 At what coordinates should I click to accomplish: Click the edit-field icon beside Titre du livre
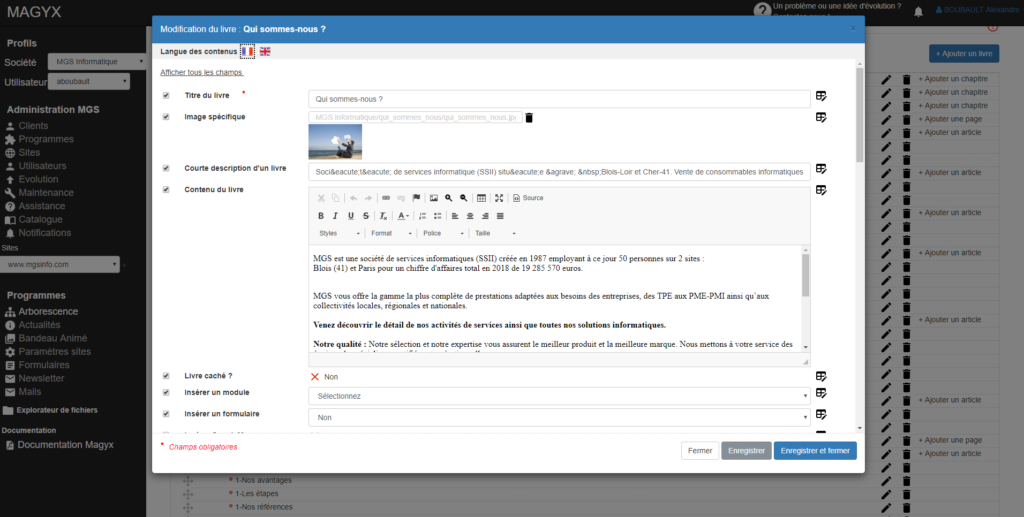coord(821,97)
